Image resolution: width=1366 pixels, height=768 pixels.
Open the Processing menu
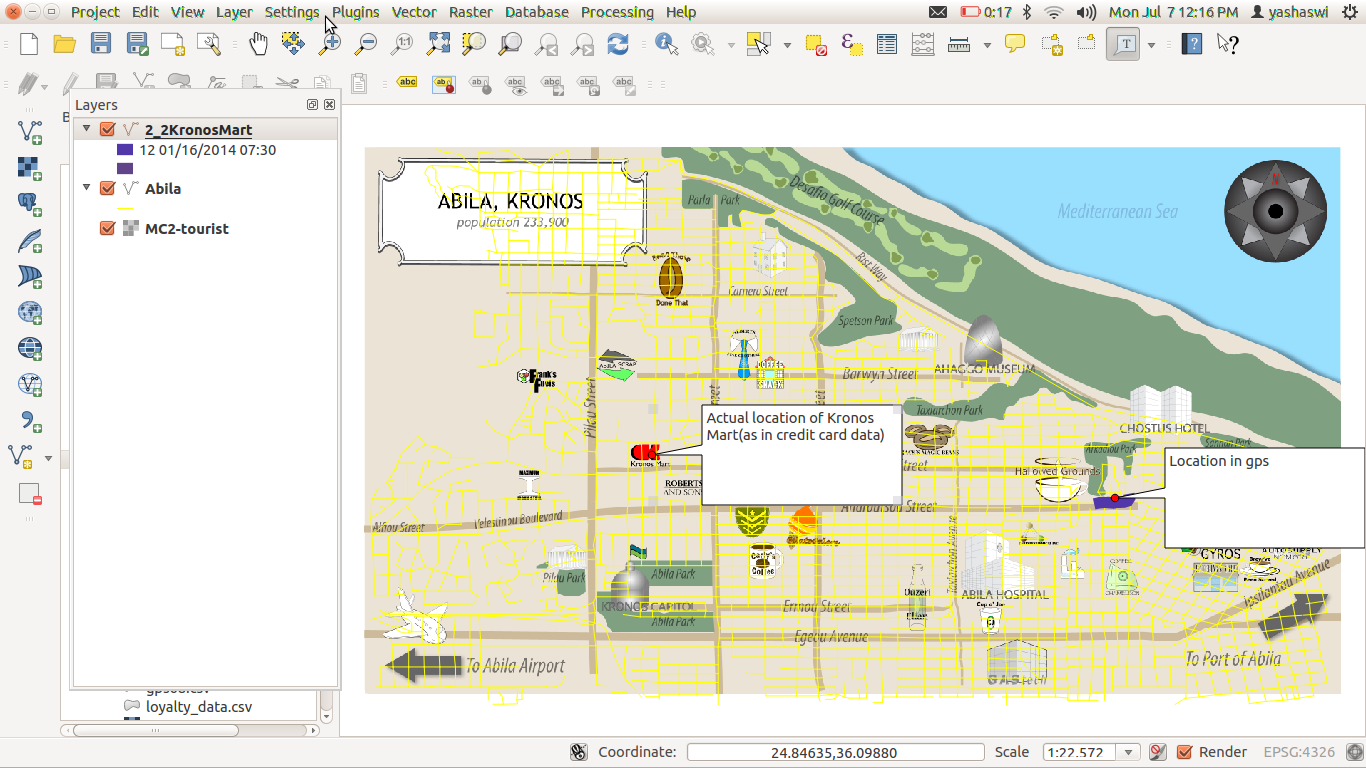tap(617, 12)
